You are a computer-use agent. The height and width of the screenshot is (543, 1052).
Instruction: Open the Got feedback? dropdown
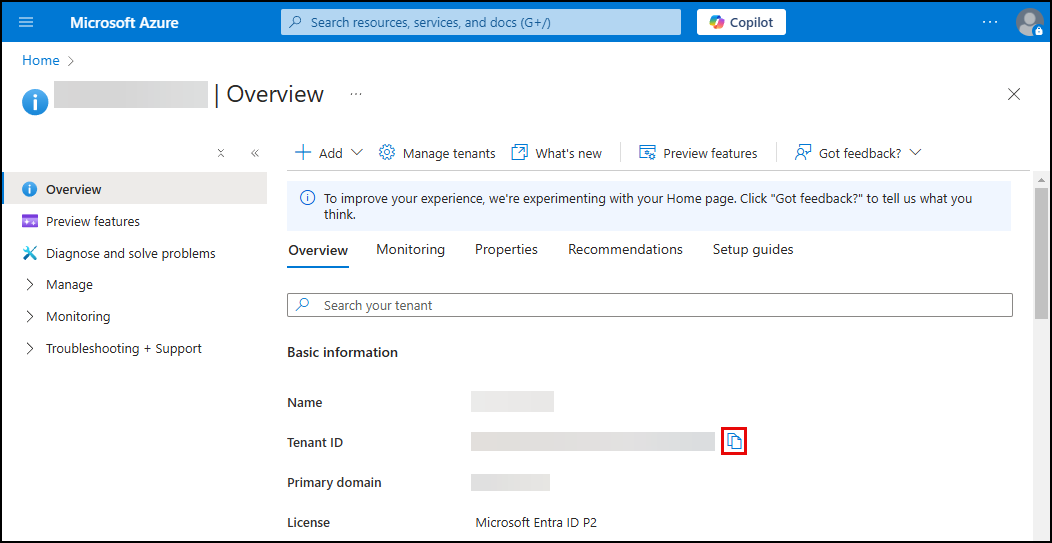[x=858, y=153]
